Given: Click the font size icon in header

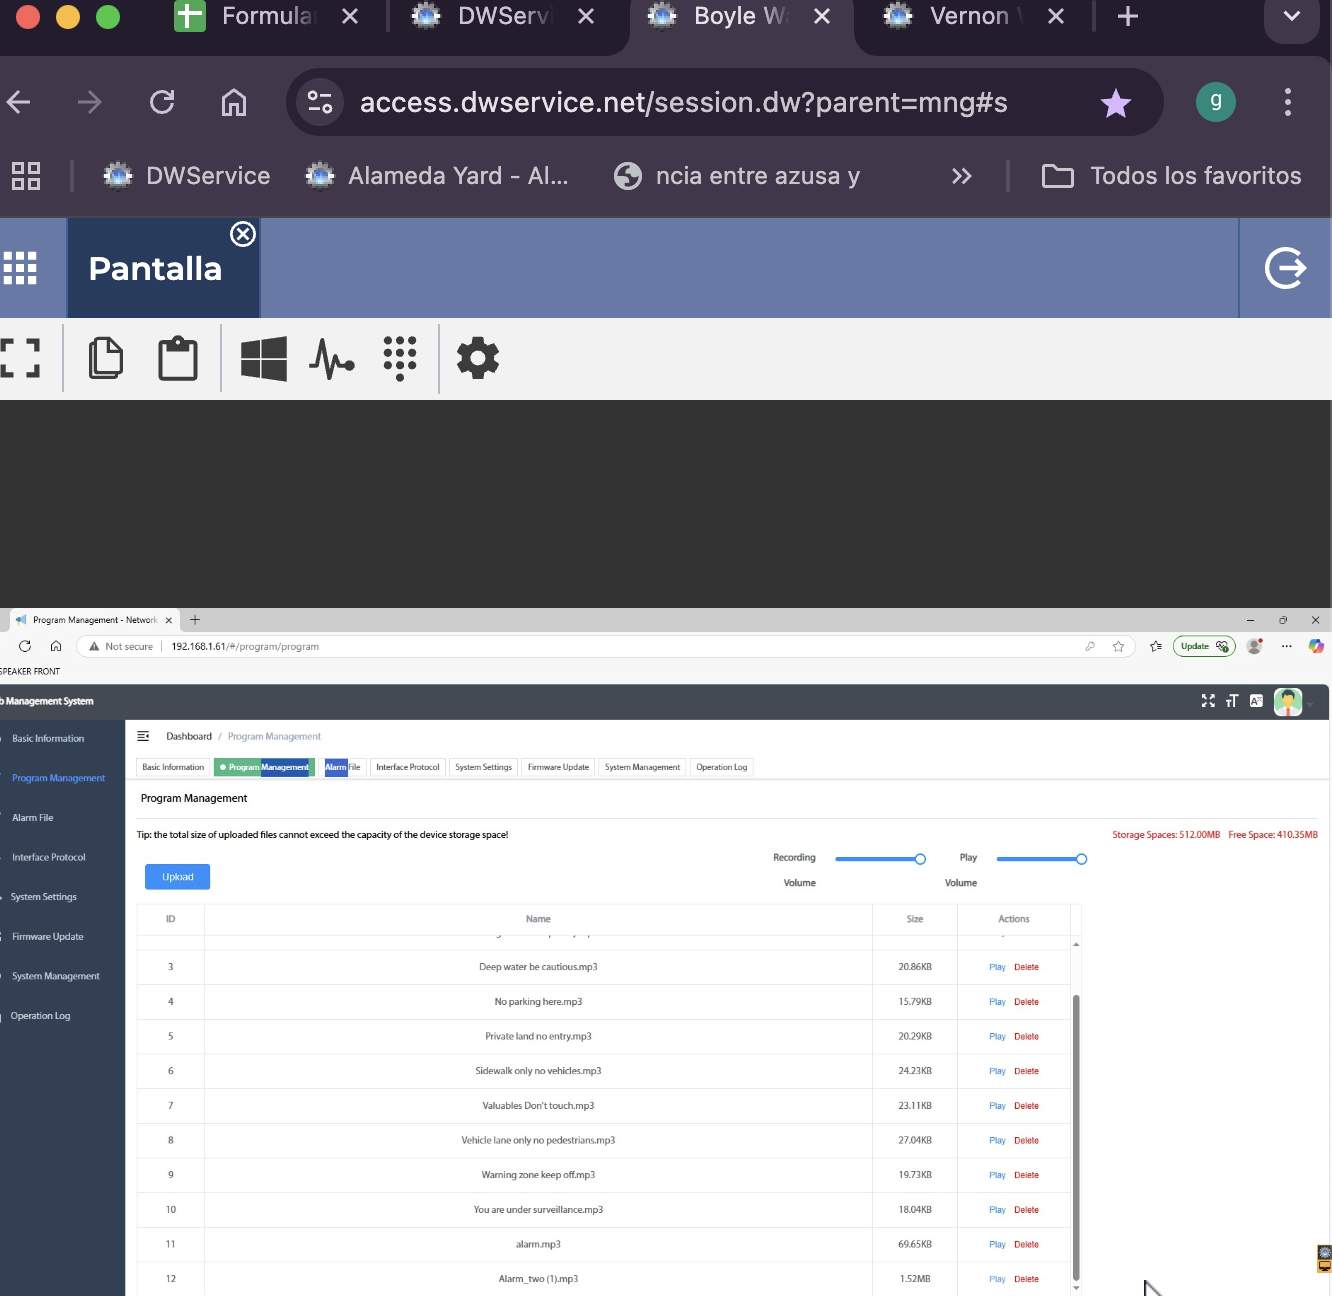Looking at the screenshot, I should click(1232, 701).
